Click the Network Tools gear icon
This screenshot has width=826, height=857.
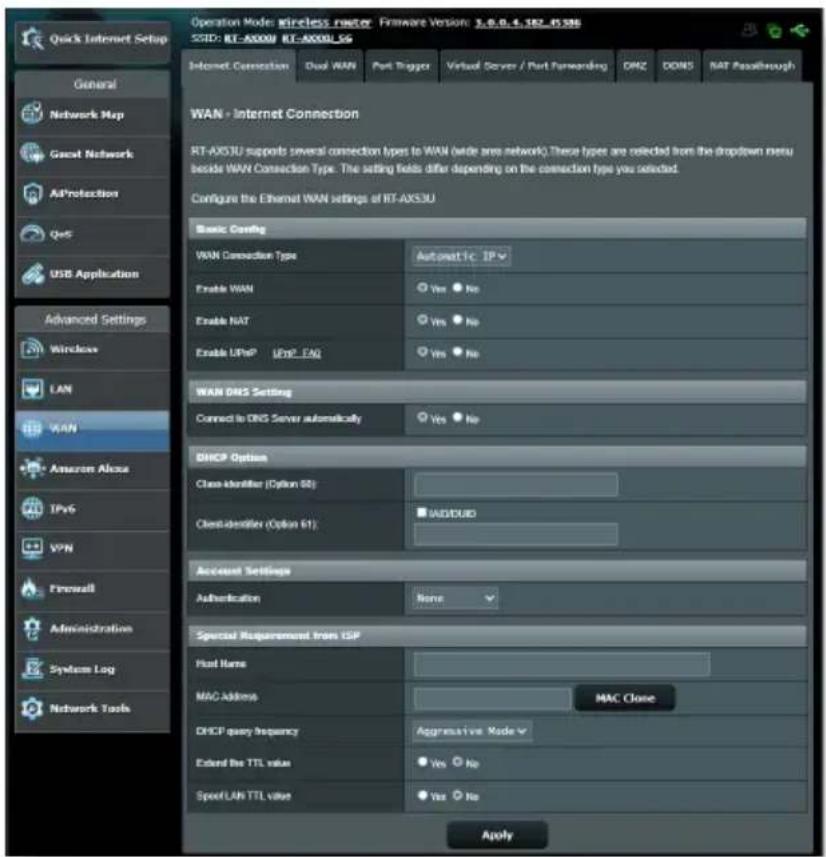(x=32, y=708)
